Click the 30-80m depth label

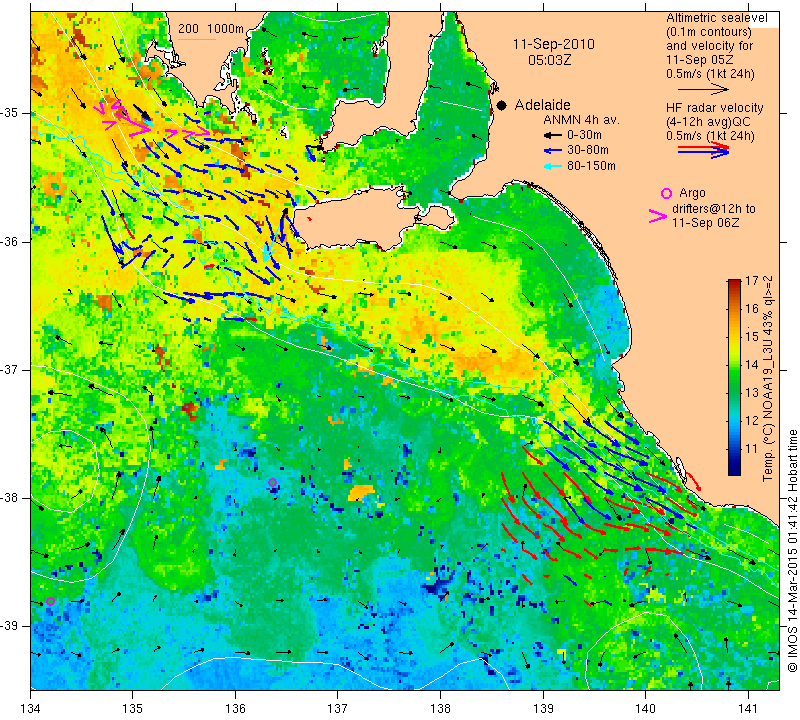[x=588, y=150]
